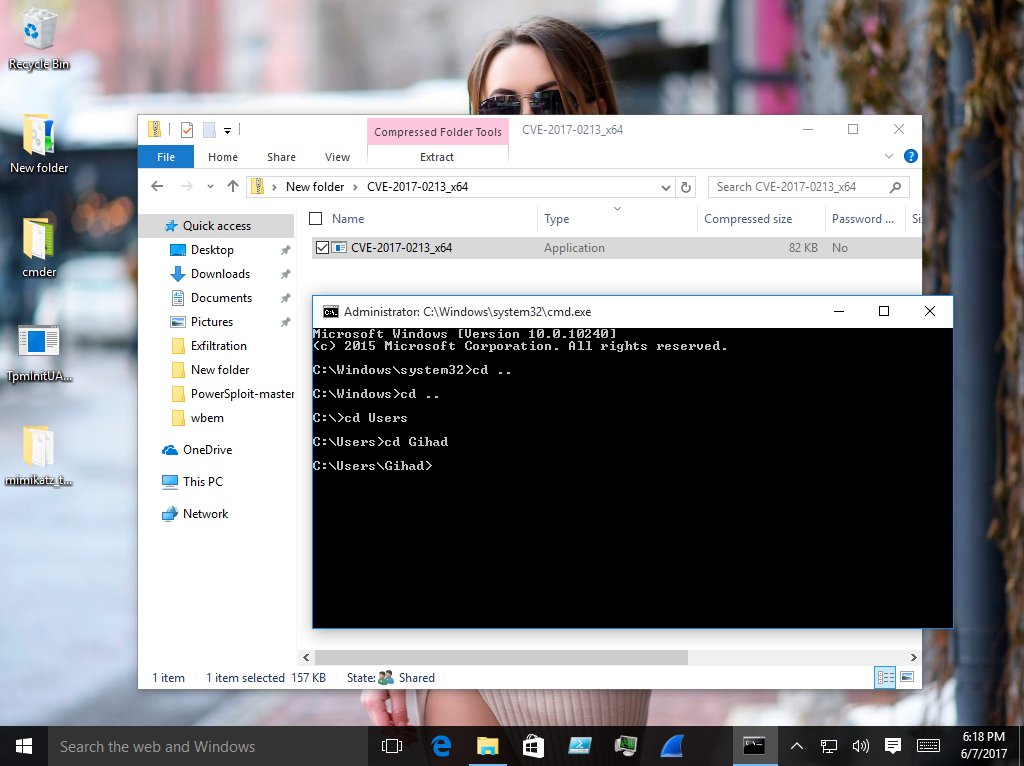Sort by the Name column header
The image size is (1024, 766).
[x=348, y=219]
